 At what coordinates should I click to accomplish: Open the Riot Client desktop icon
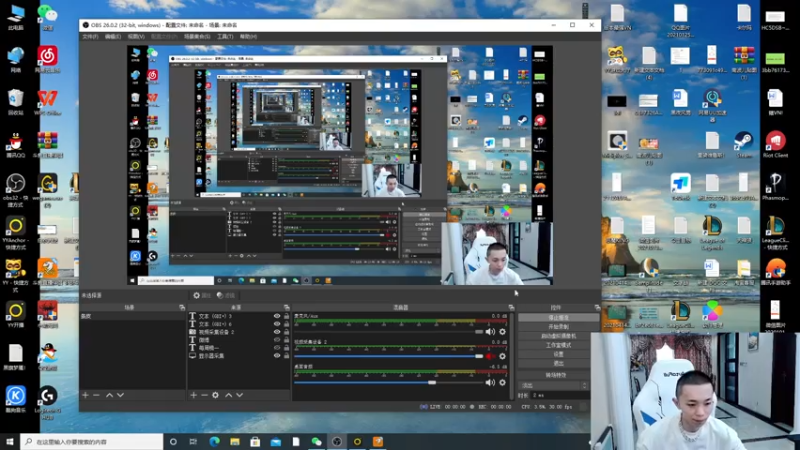click(x=775, y=144)
